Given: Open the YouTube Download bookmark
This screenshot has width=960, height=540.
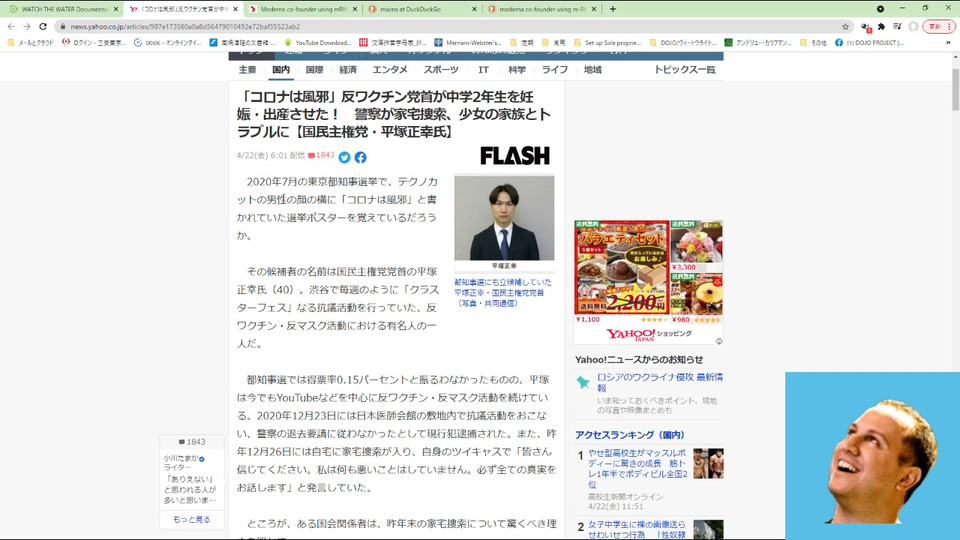Looking at the screenshot, I should (x=318, y=43).
